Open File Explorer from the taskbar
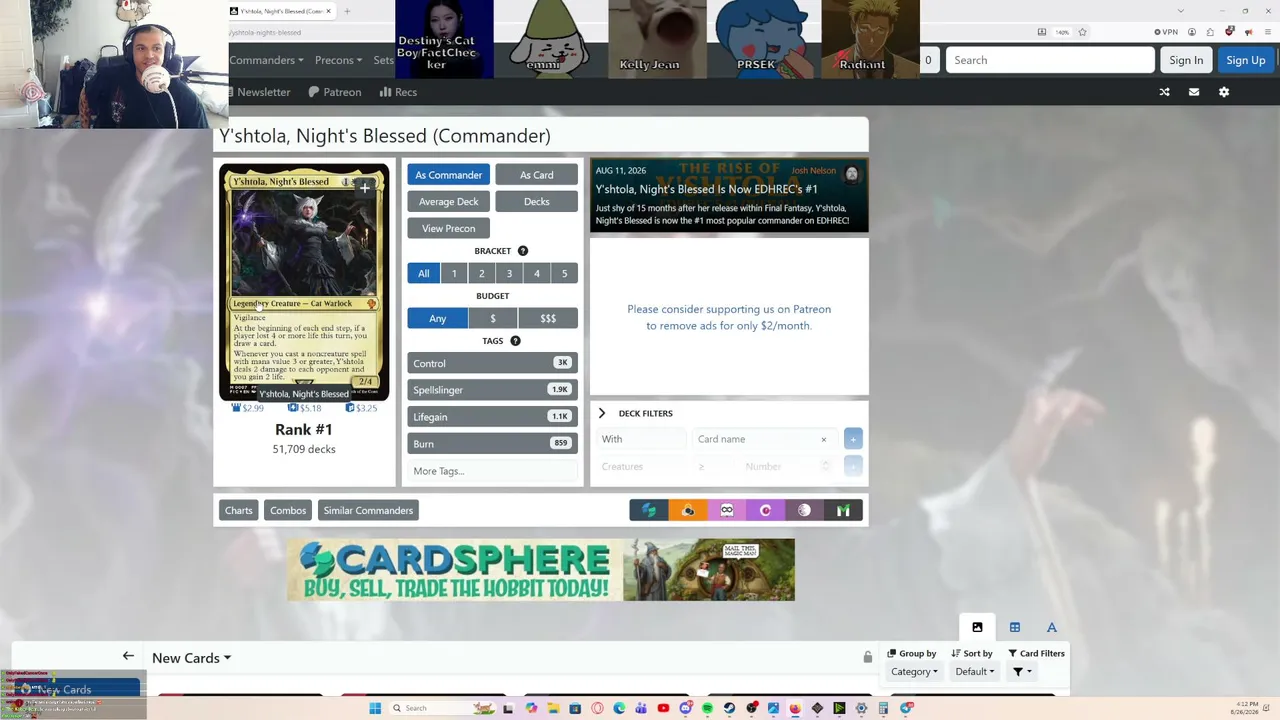Viewport: 1280px width, 720px height. (x=553, y=708)
